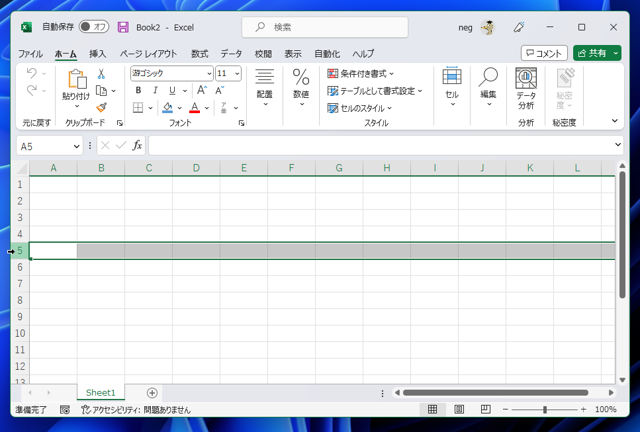Click the Cut scissors icon

(101, 74)
